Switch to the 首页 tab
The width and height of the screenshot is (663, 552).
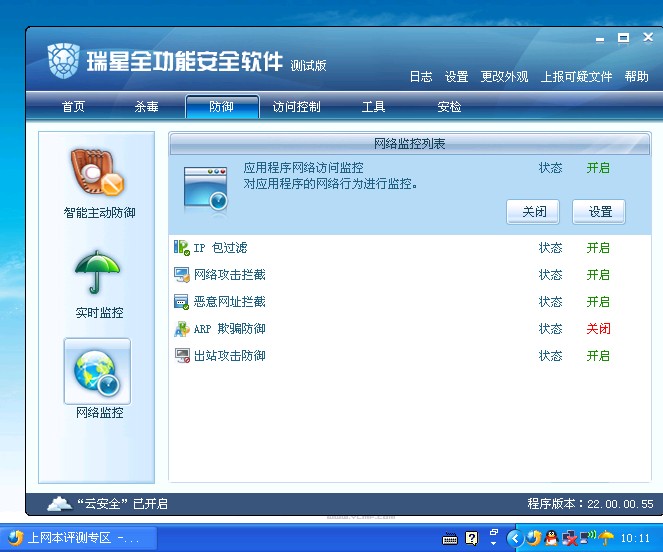pyautogui.click(x=74, y=107)
